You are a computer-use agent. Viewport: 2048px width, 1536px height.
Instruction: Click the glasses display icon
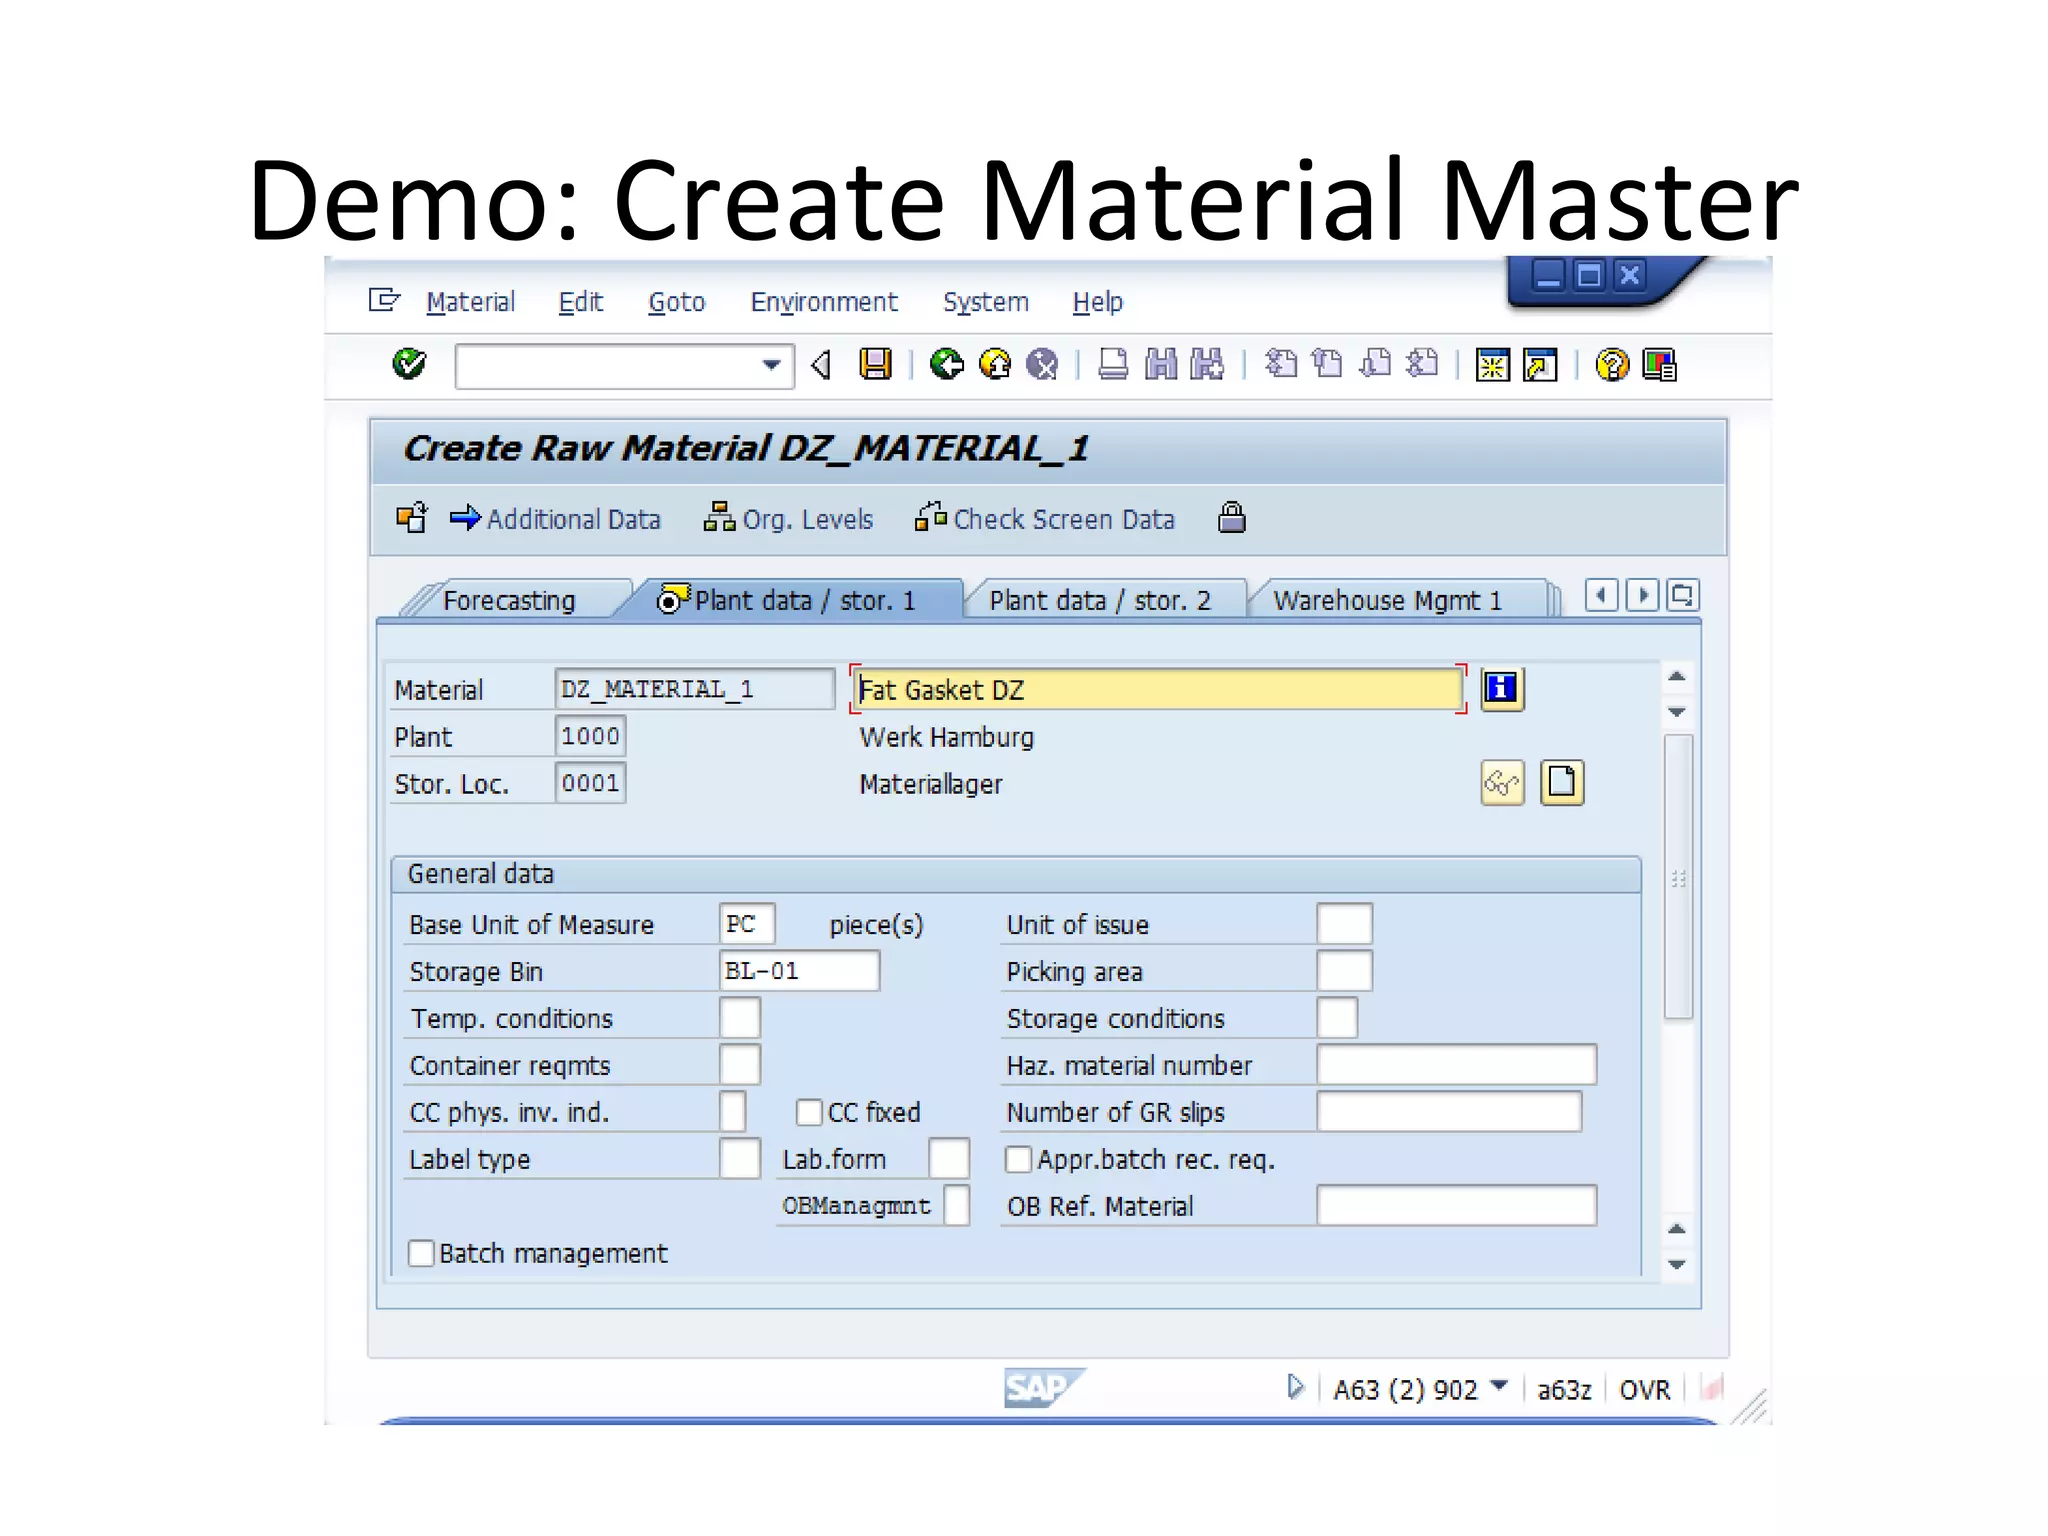click(1502, 783)
